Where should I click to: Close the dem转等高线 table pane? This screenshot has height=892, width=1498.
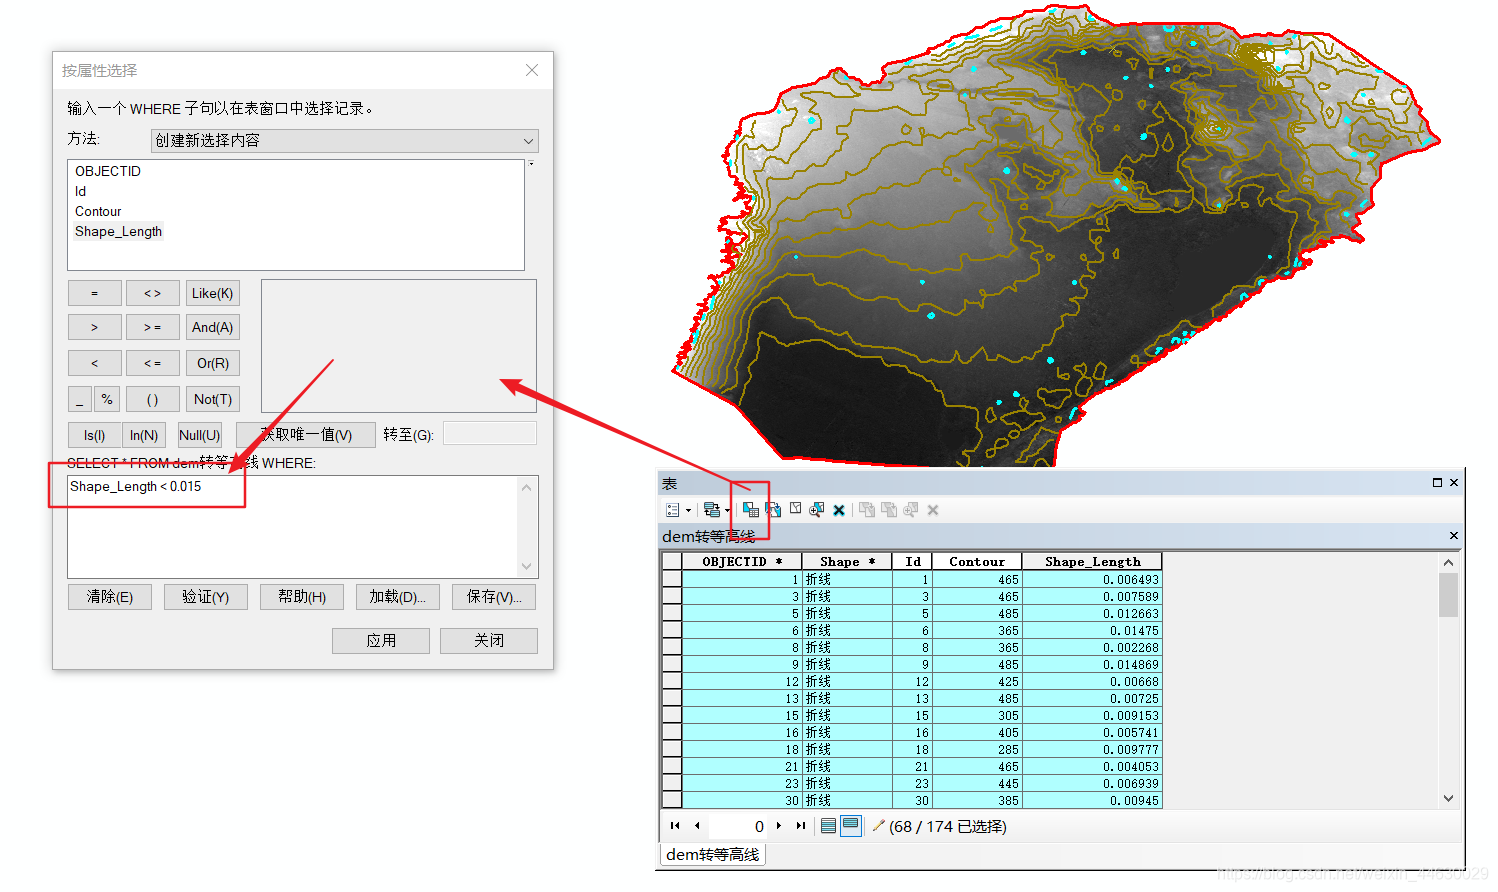click(x=1454, y=536)
